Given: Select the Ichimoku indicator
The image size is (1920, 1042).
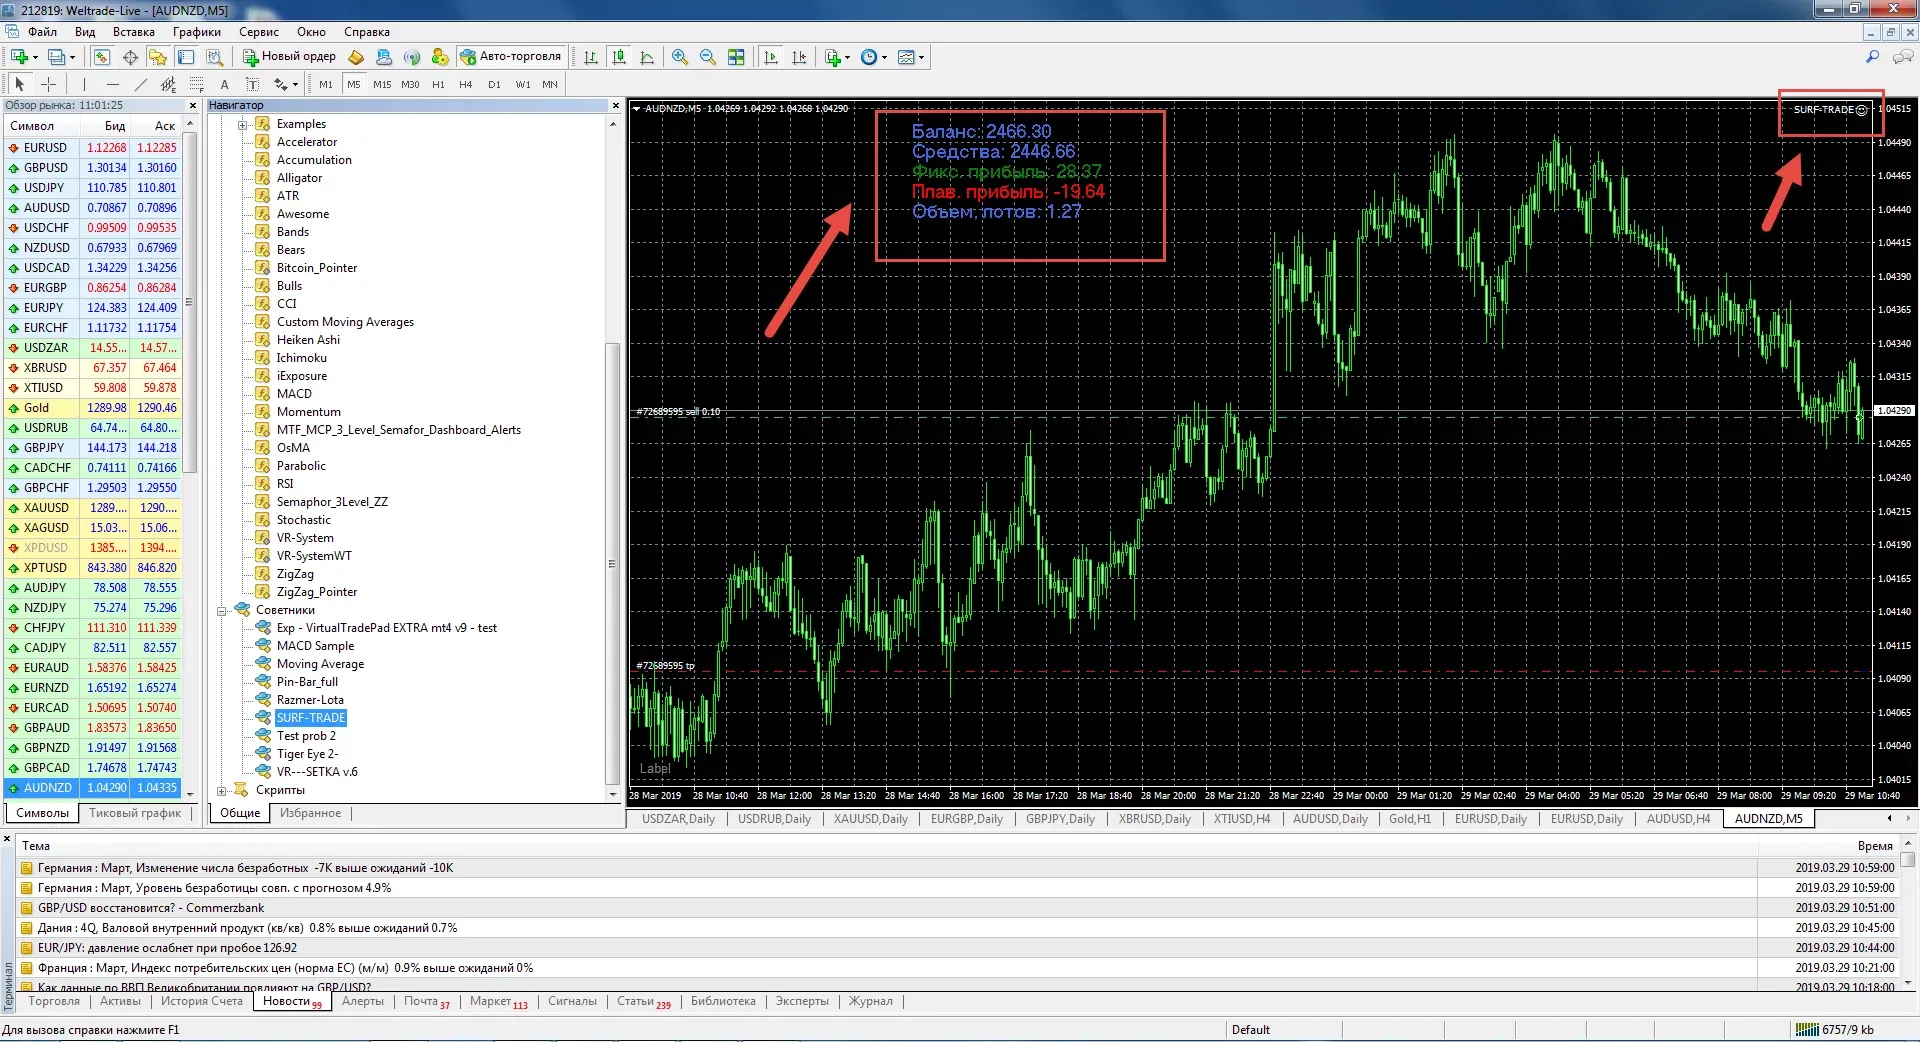Looking at the screenshot, I should (301, 358).
